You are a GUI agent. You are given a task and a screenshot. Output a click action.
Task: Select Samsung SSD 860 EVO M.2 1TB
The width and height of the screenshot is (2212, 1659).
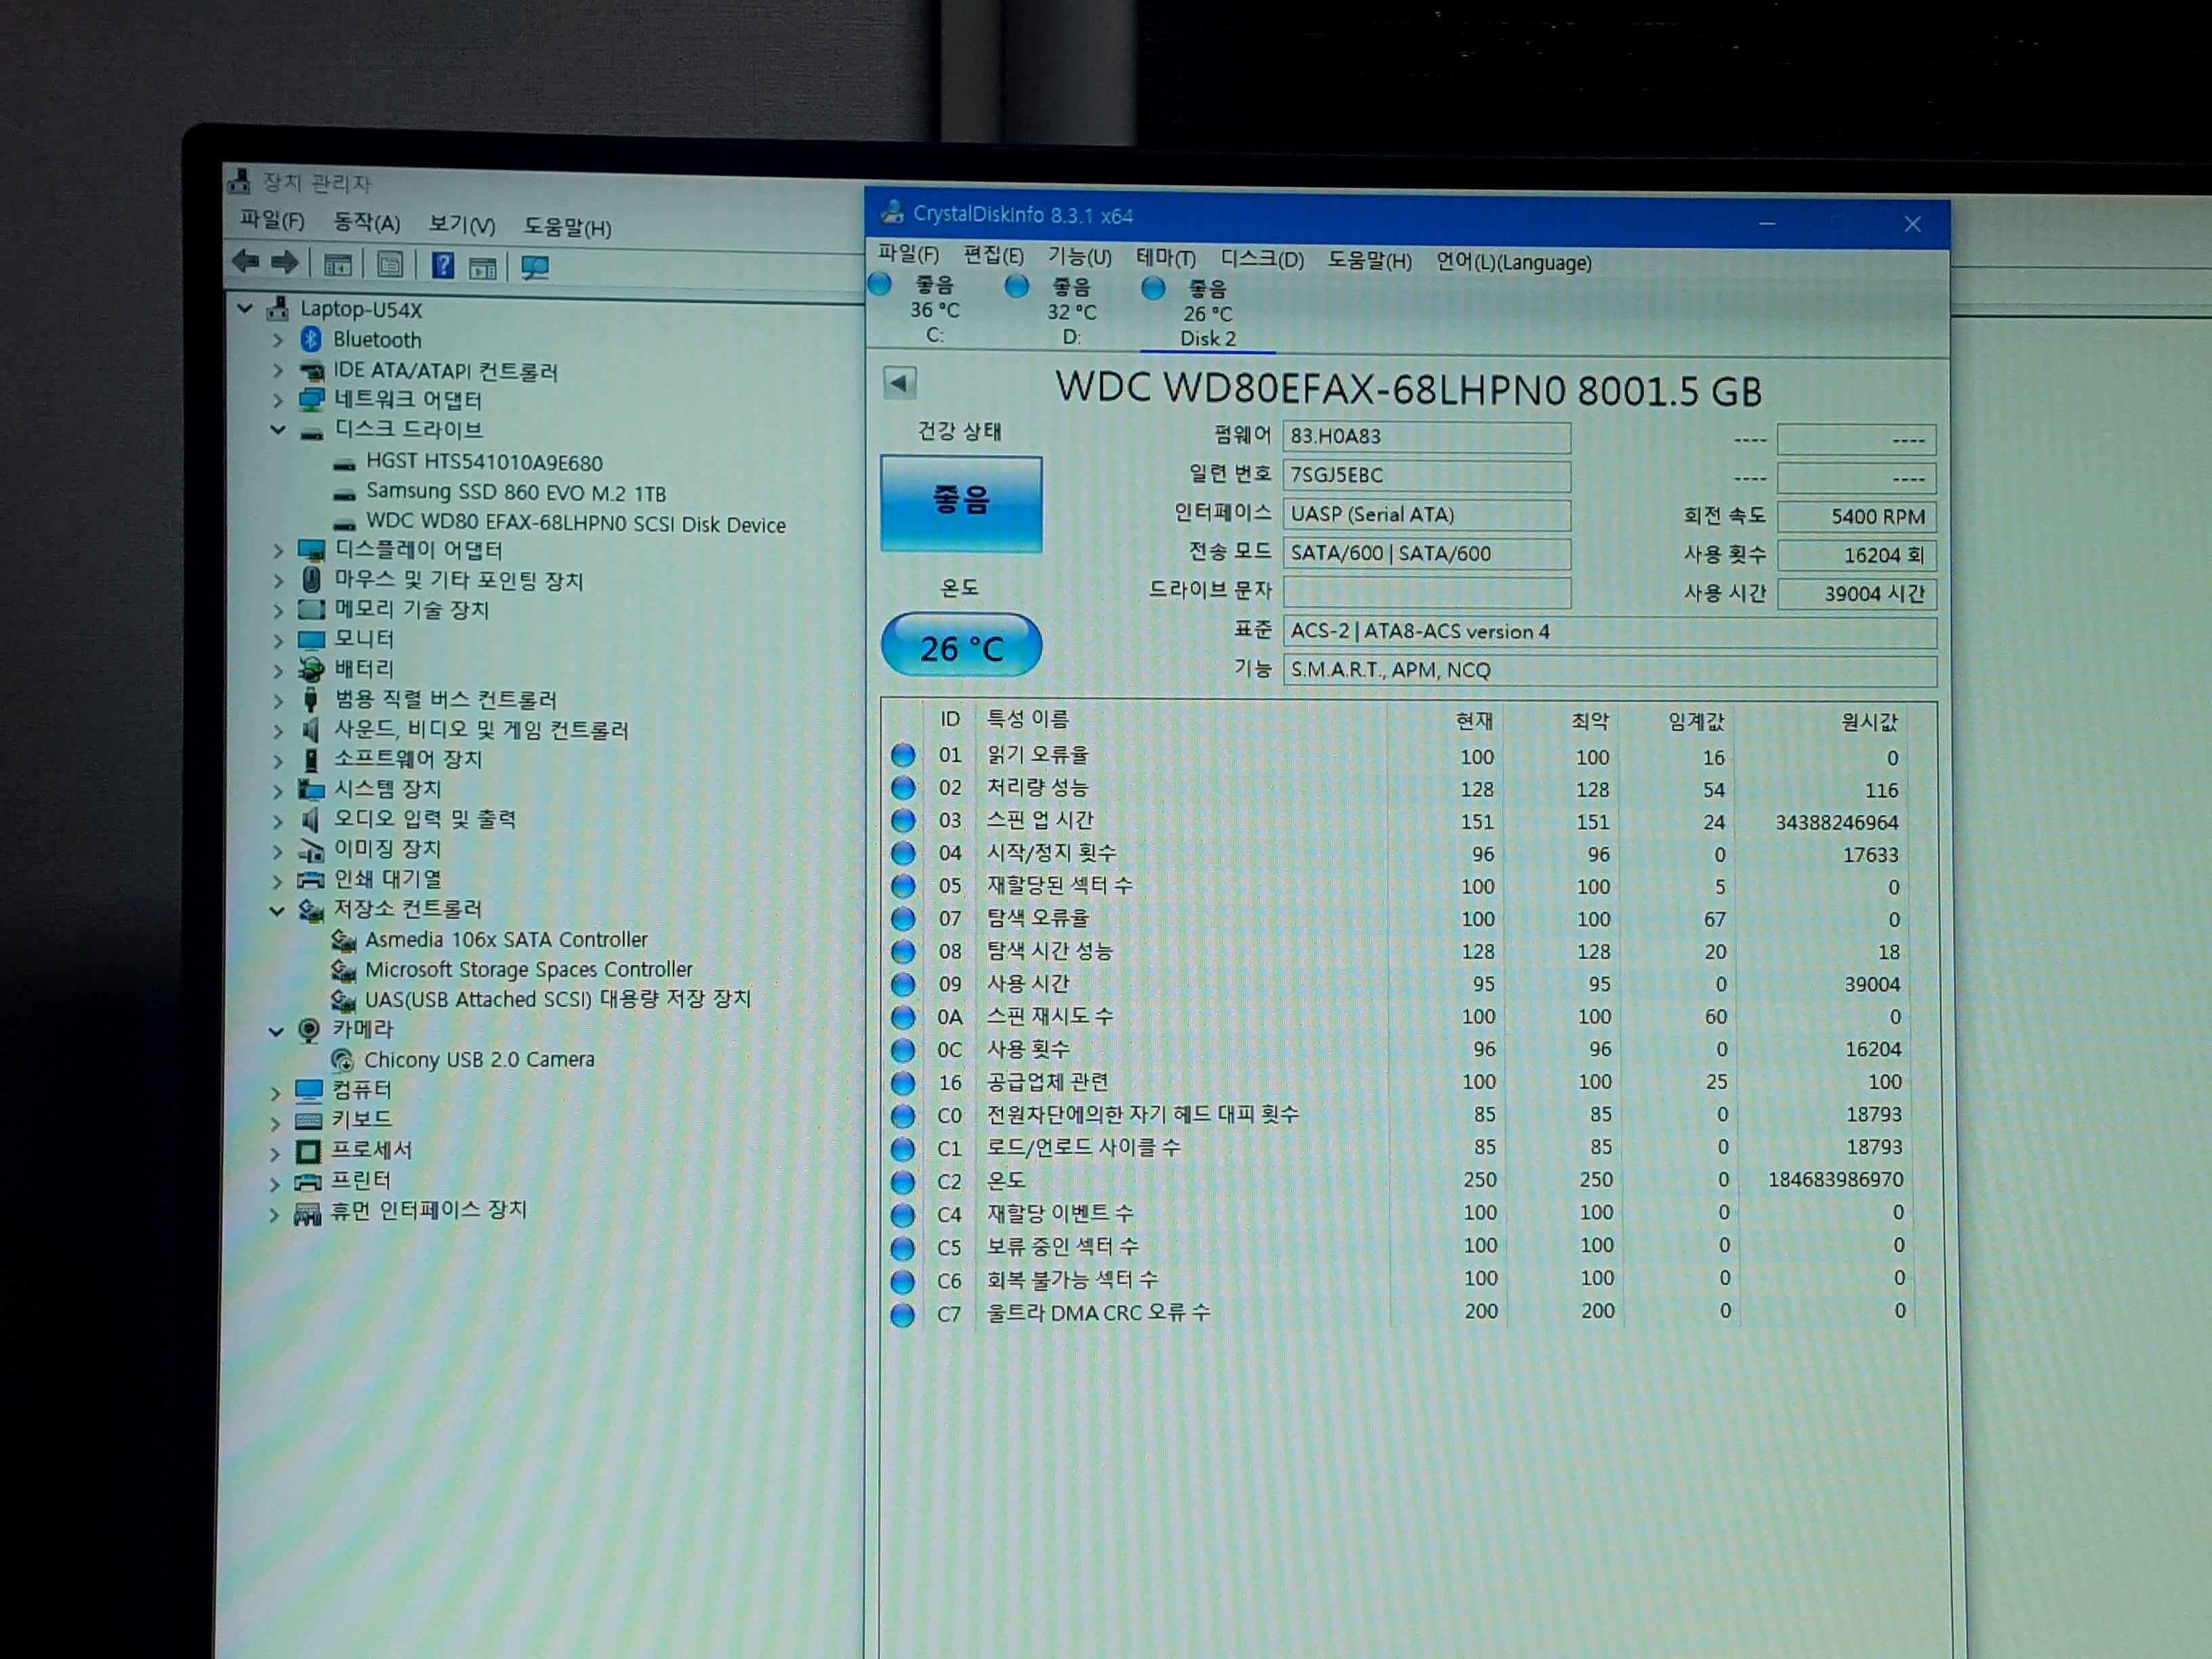[x=516, y=492]
